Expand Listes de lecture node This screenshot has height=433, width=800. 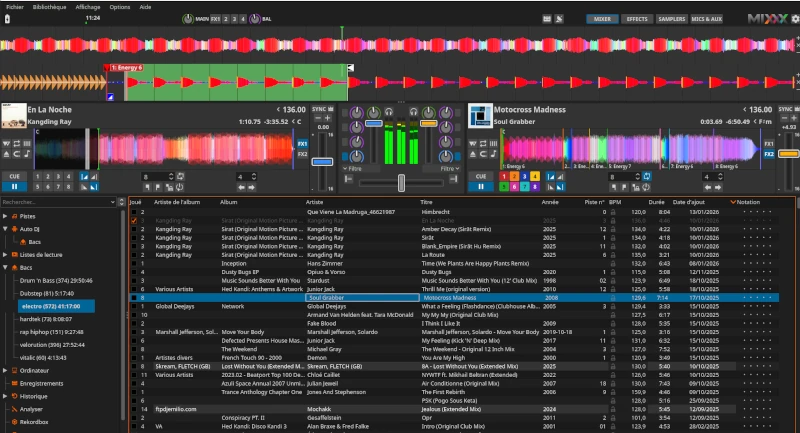[5, 254]
